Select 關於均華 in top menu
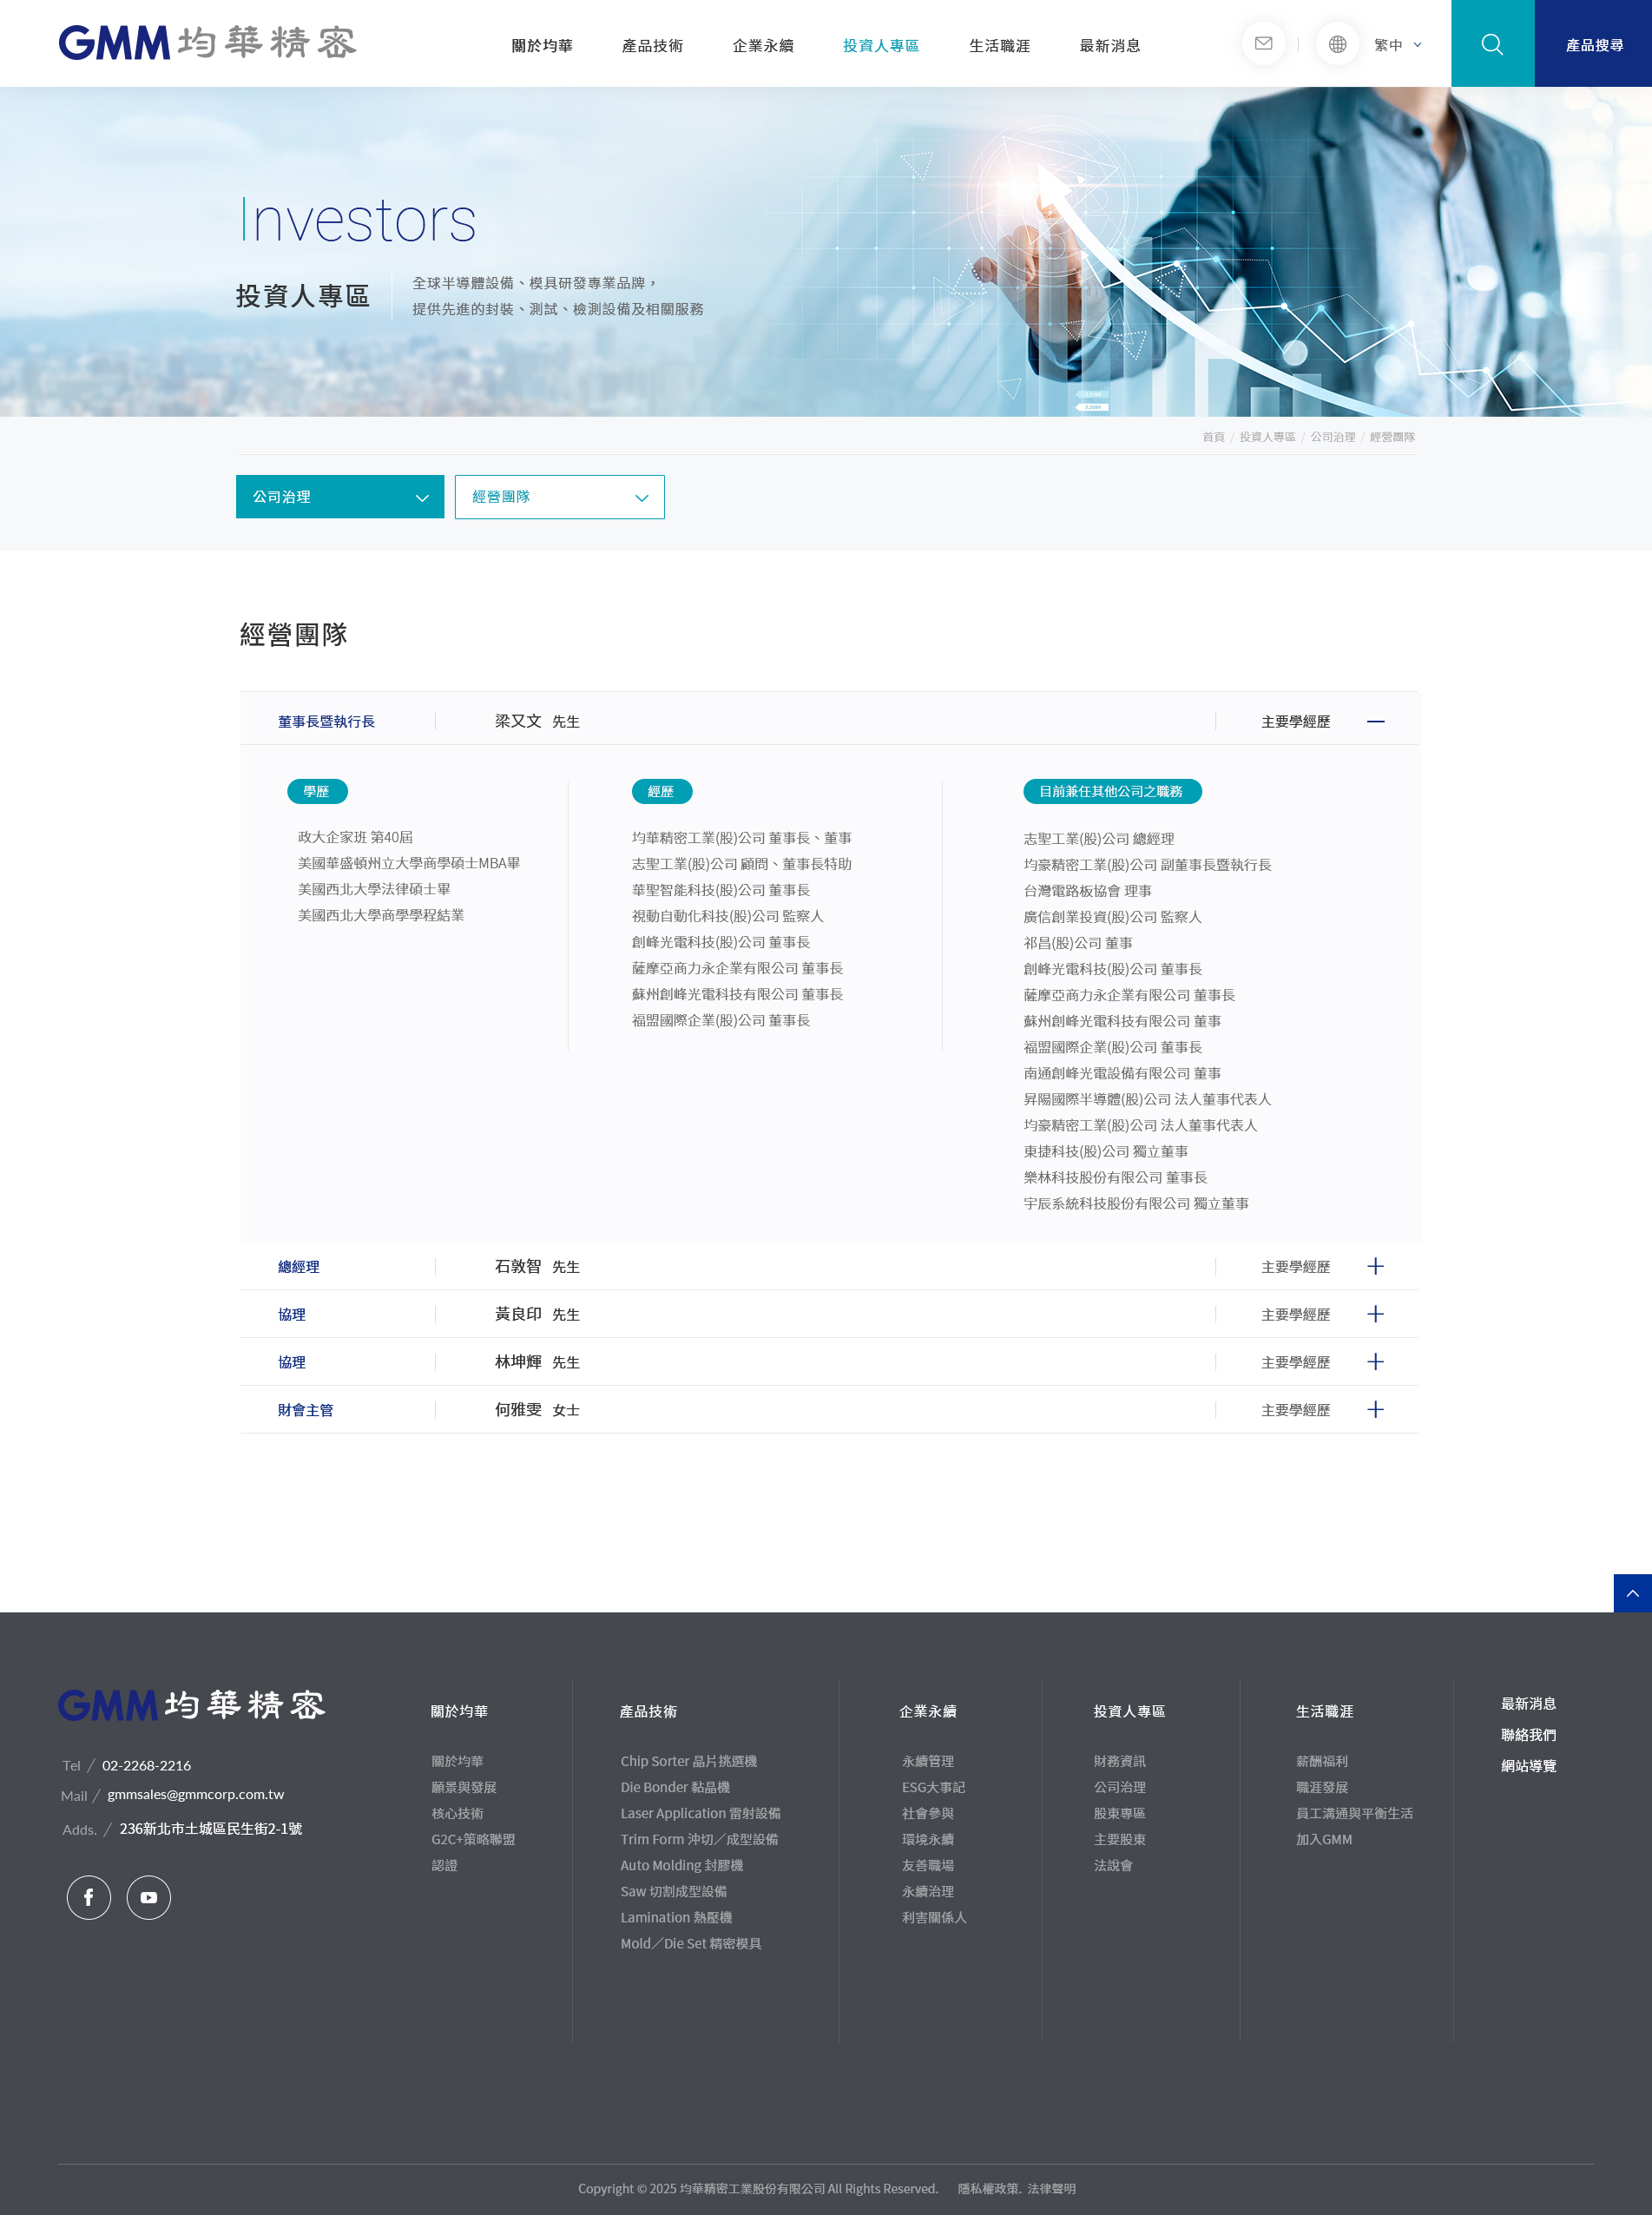Screen dimensions: 1652x2215 pos(542,46)
